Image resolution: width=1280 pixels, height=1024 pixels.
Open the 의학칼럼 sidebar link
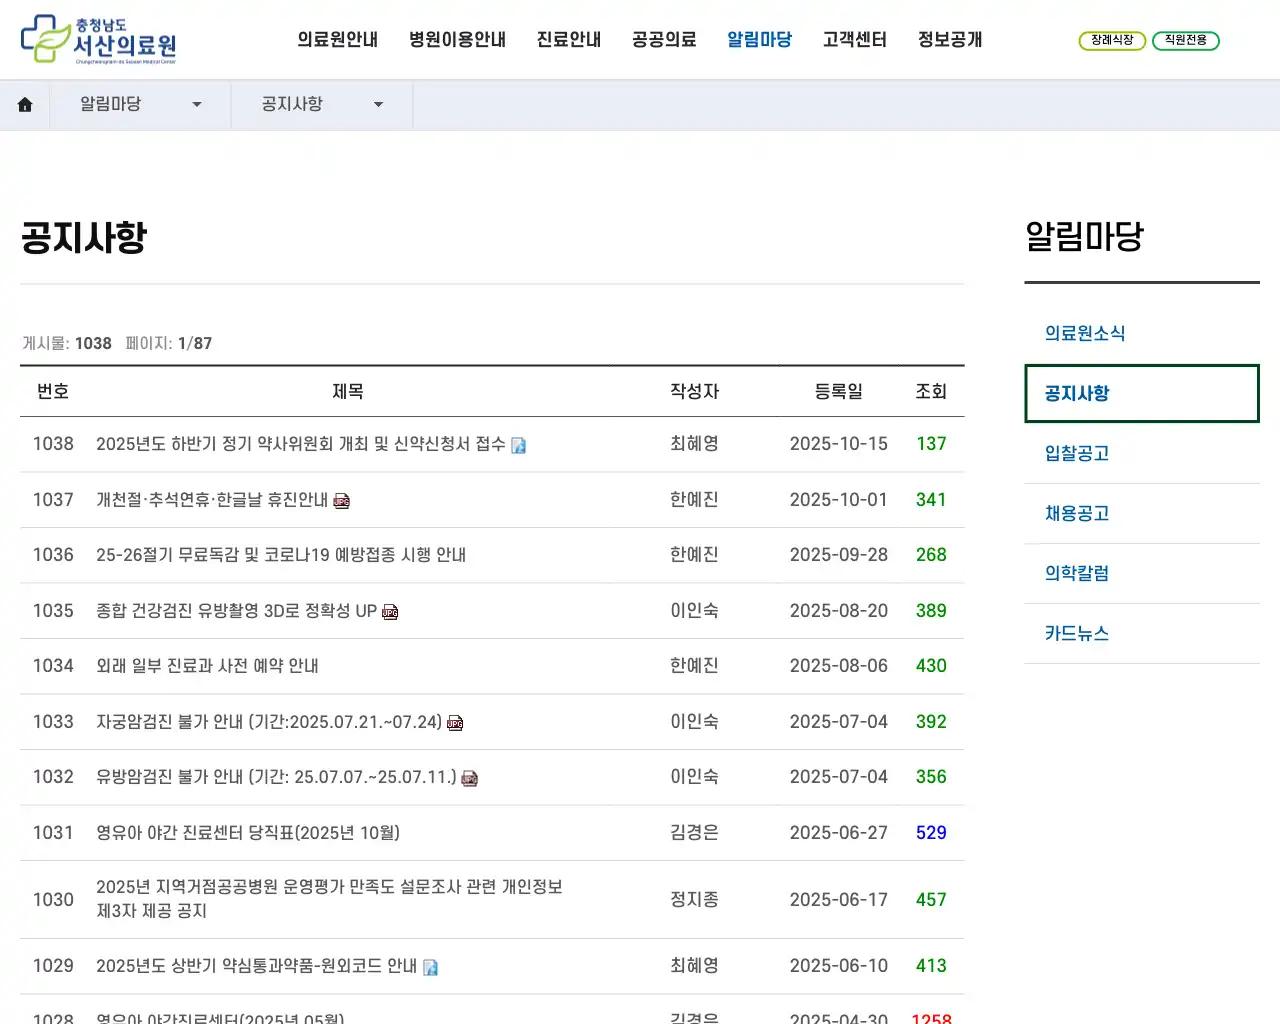point(1076,573)
